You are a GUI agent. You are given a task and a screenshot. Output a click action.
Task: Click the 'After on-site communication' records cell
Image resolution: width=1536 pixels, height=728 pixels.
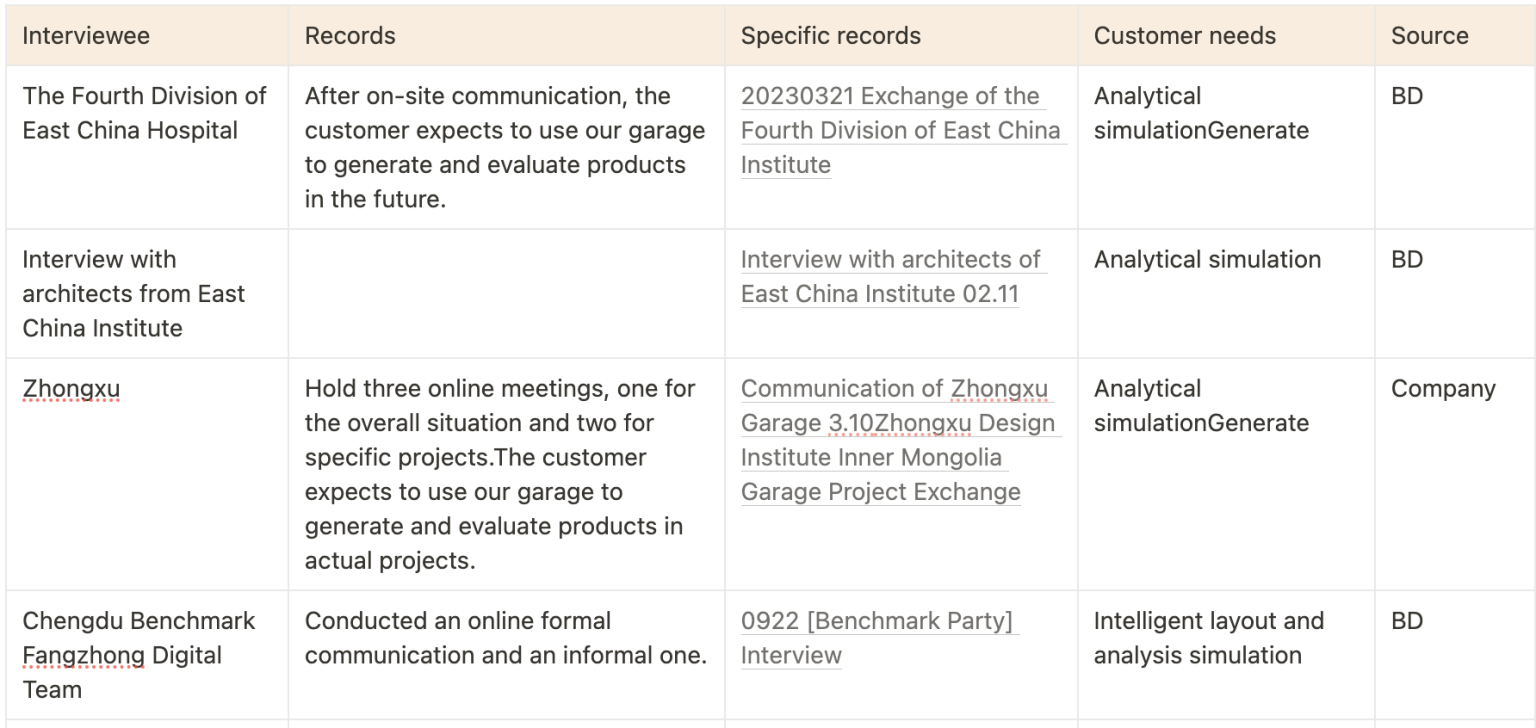click(504, 147)
